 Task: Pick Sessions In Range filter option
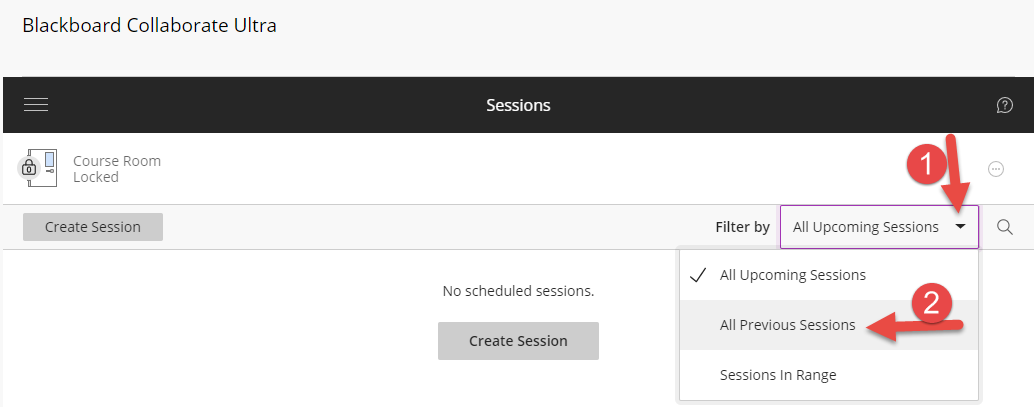[777, 375]
